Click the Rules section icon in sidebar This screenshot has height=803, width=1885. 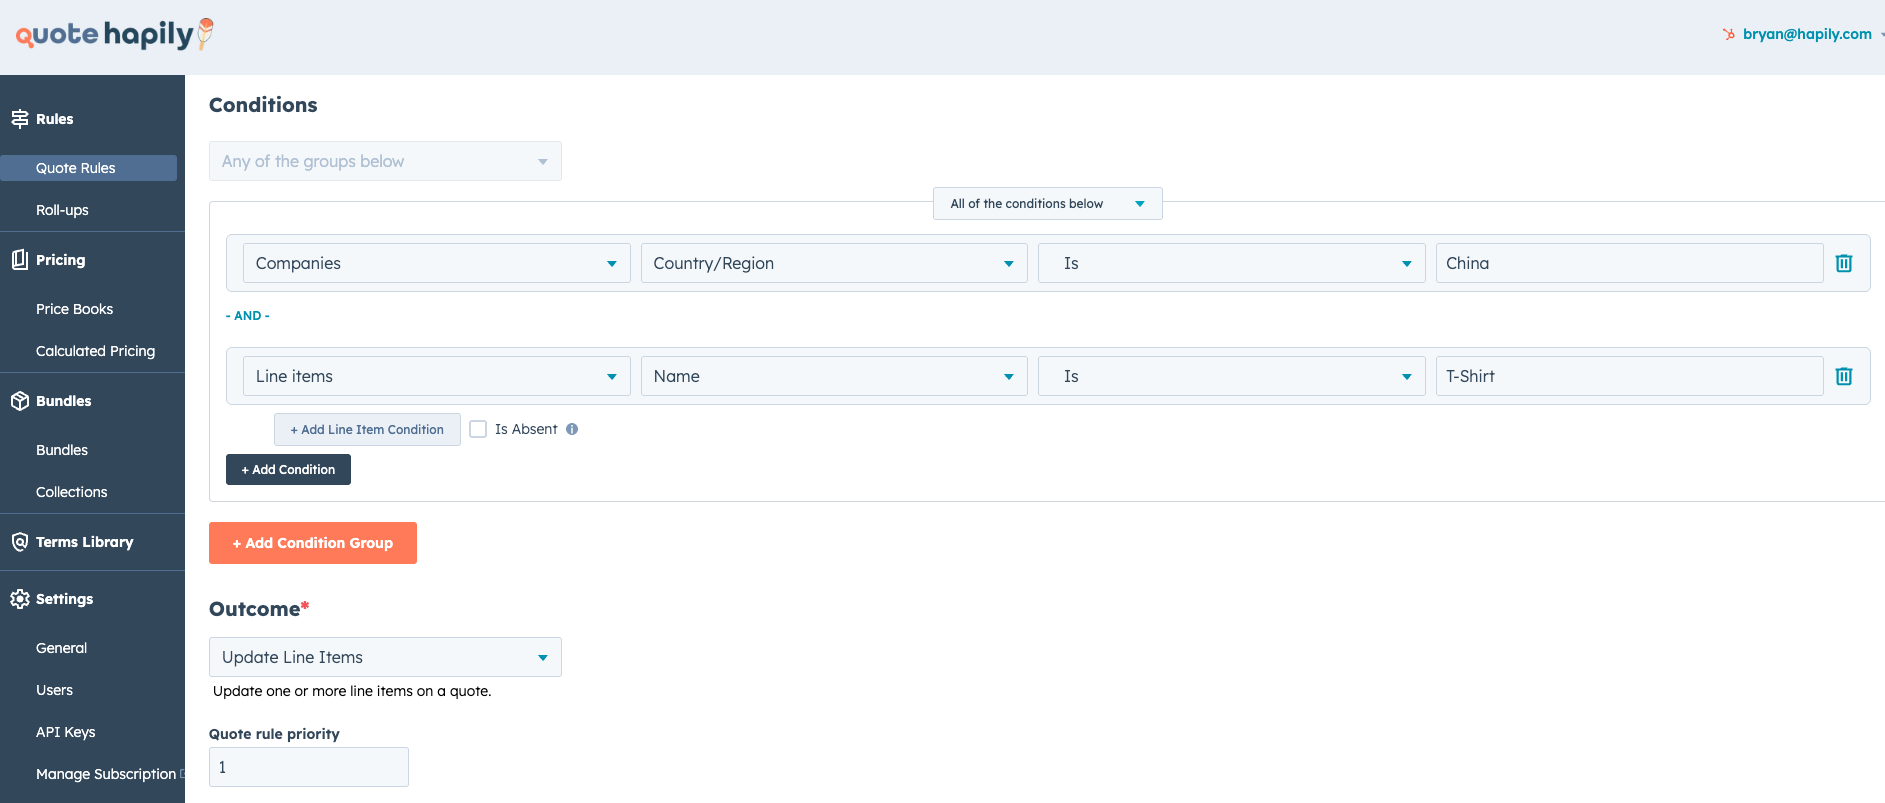(x=20, y=119)
